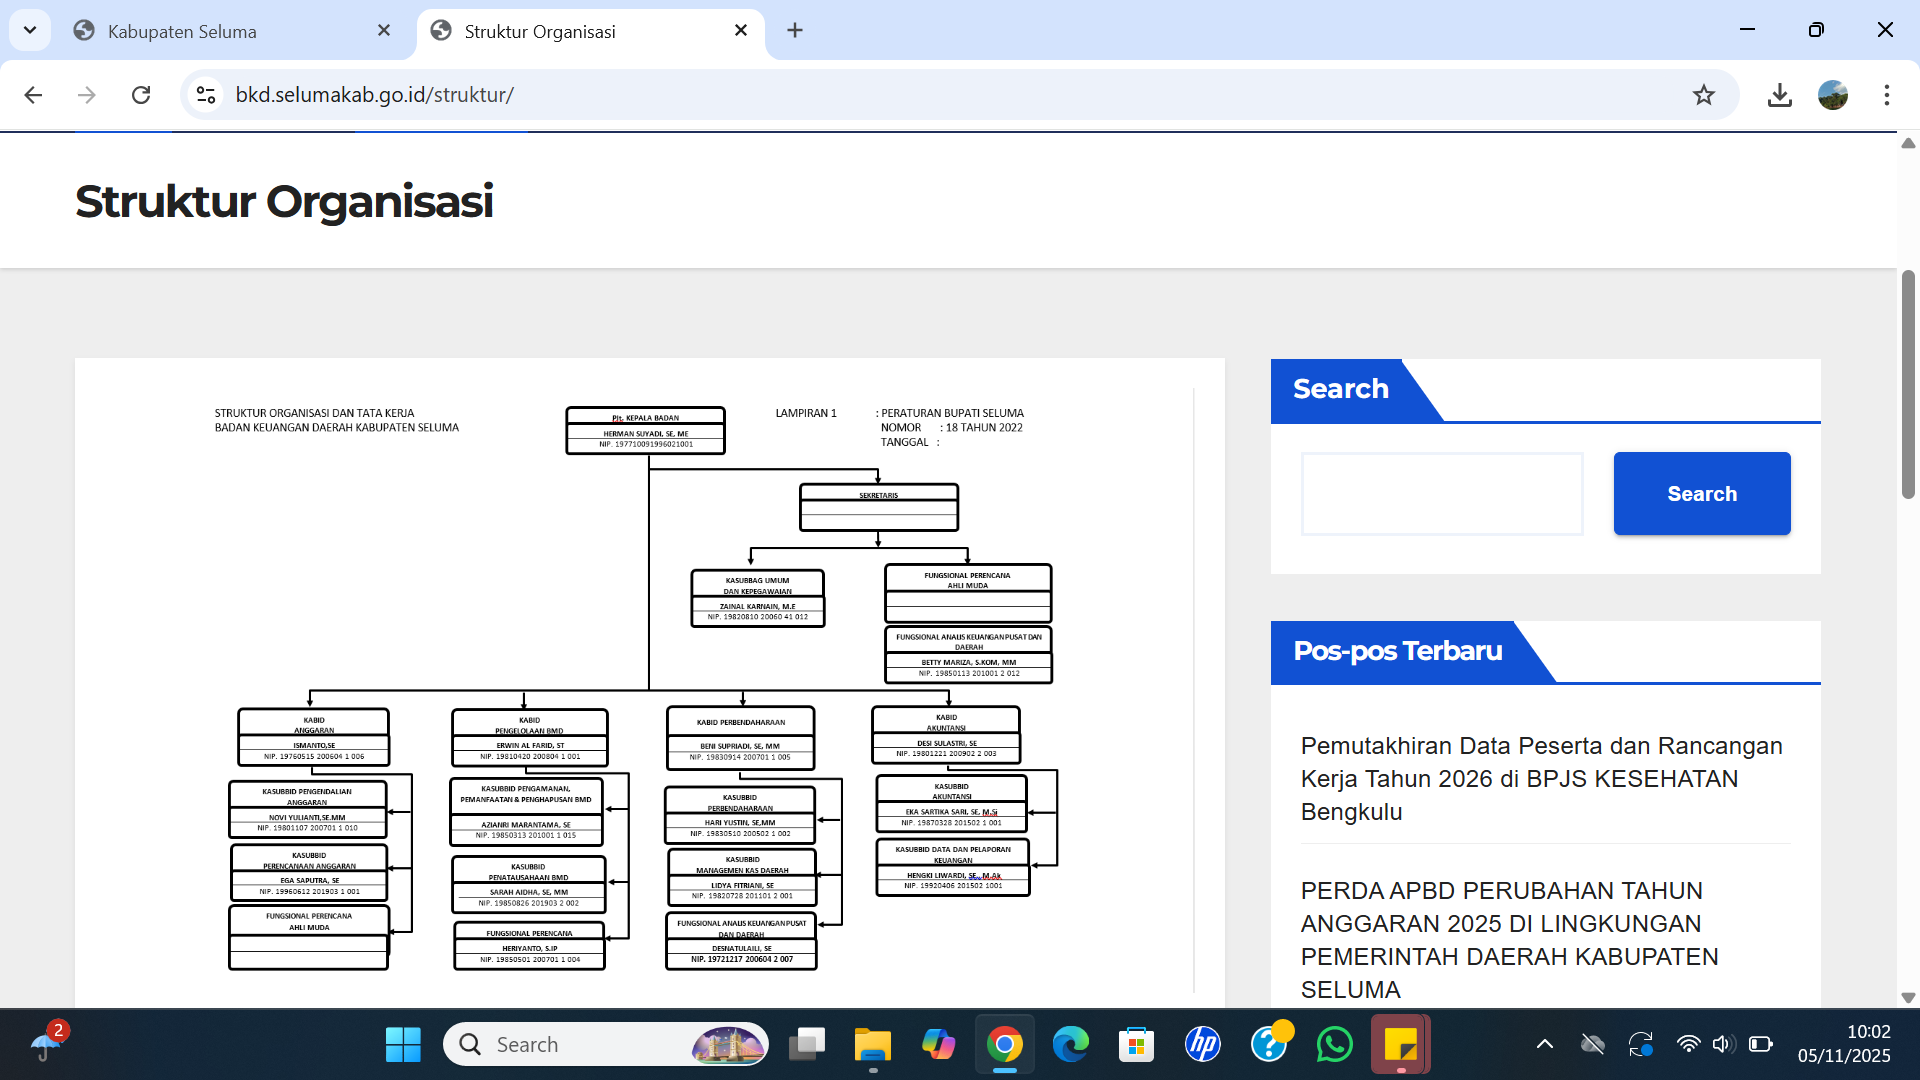Open Pemutakhiran Data Peserta BPJS post link
This screenshot has height=1080, width=1920.
(1541, 778)
